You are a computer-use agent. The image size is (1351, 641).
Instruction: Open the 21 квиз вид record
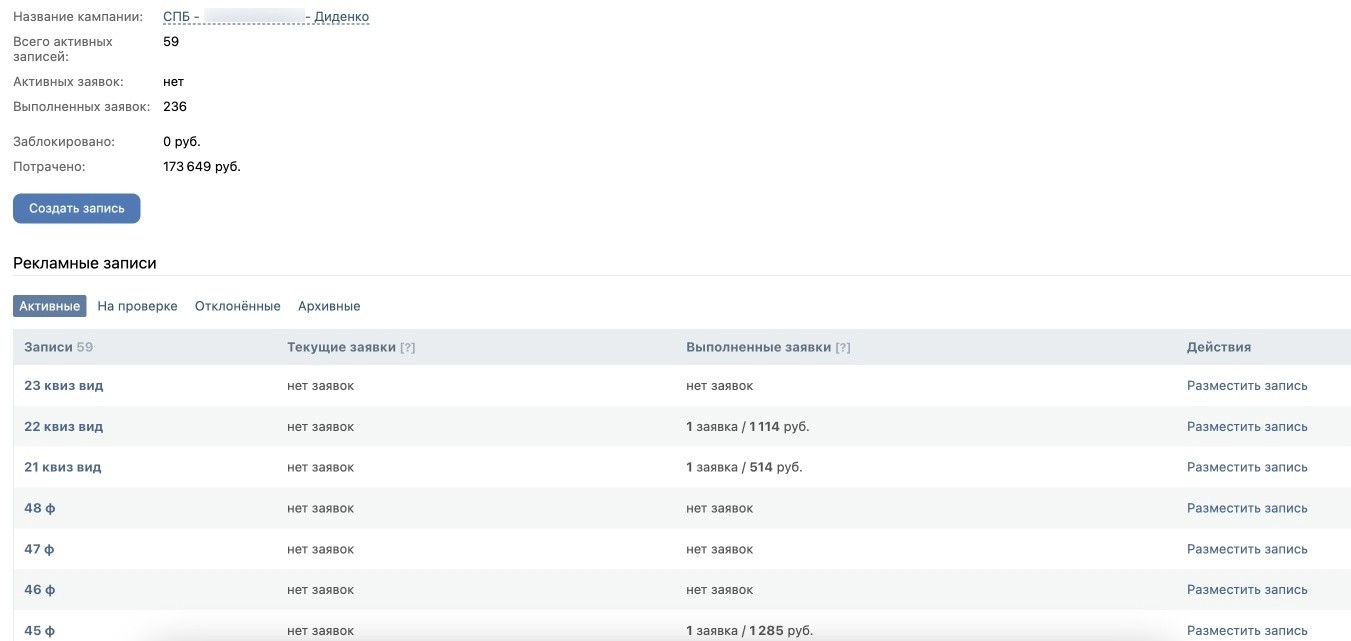(63, 467)
